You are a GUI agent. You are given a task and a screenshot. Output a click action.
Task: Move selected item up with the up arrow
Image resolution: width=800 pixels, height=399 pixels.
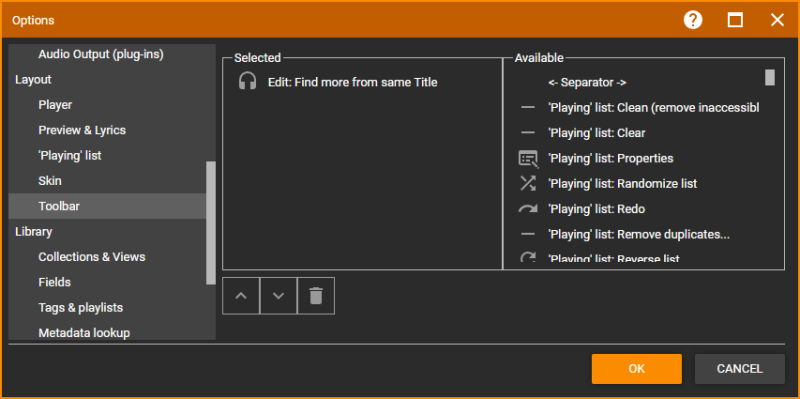[241, 296]
